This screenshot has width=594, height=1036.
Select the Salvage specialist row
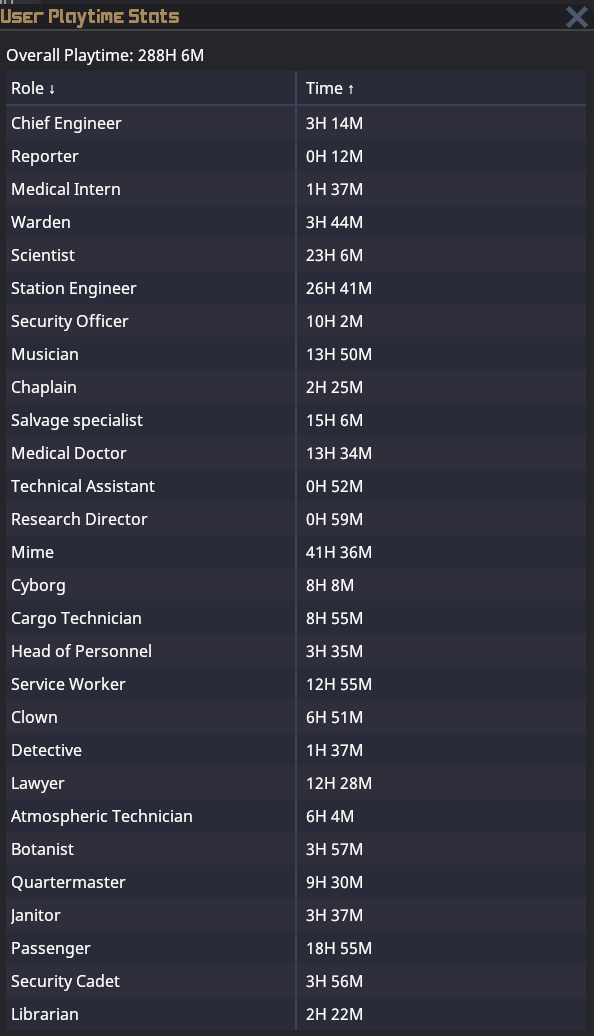(x=296, y=420)
